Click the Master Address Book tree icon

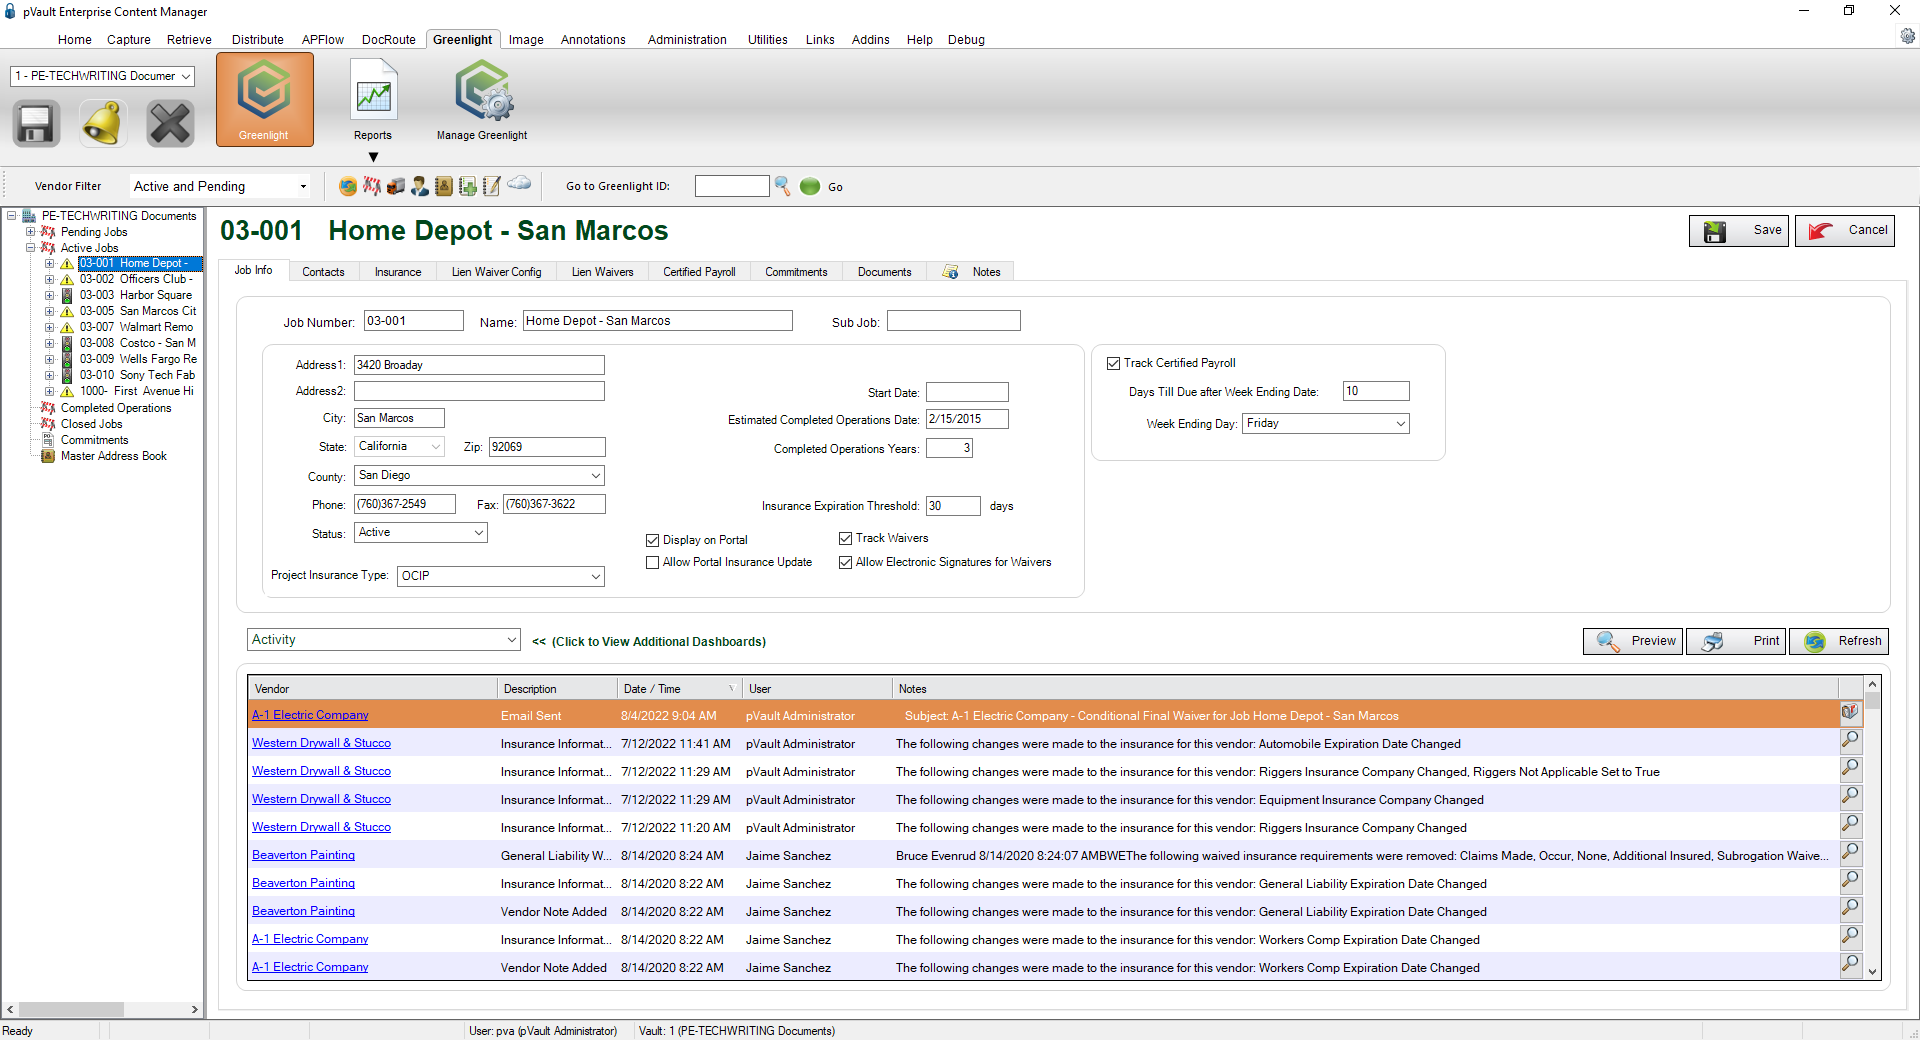pyautogui.click(x=47, y=456)
